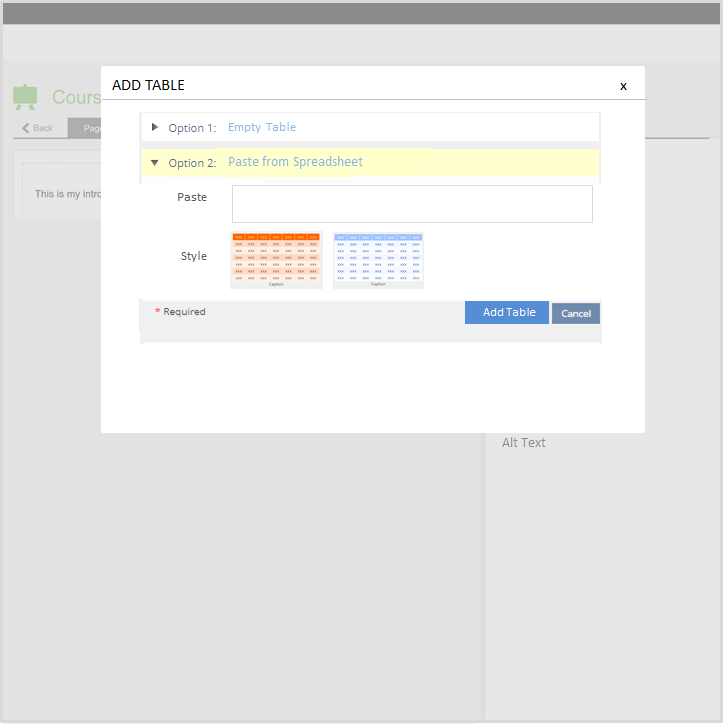723x724 pixels.
Task: Choose the blue table style thumbnail
Action: 378,260
